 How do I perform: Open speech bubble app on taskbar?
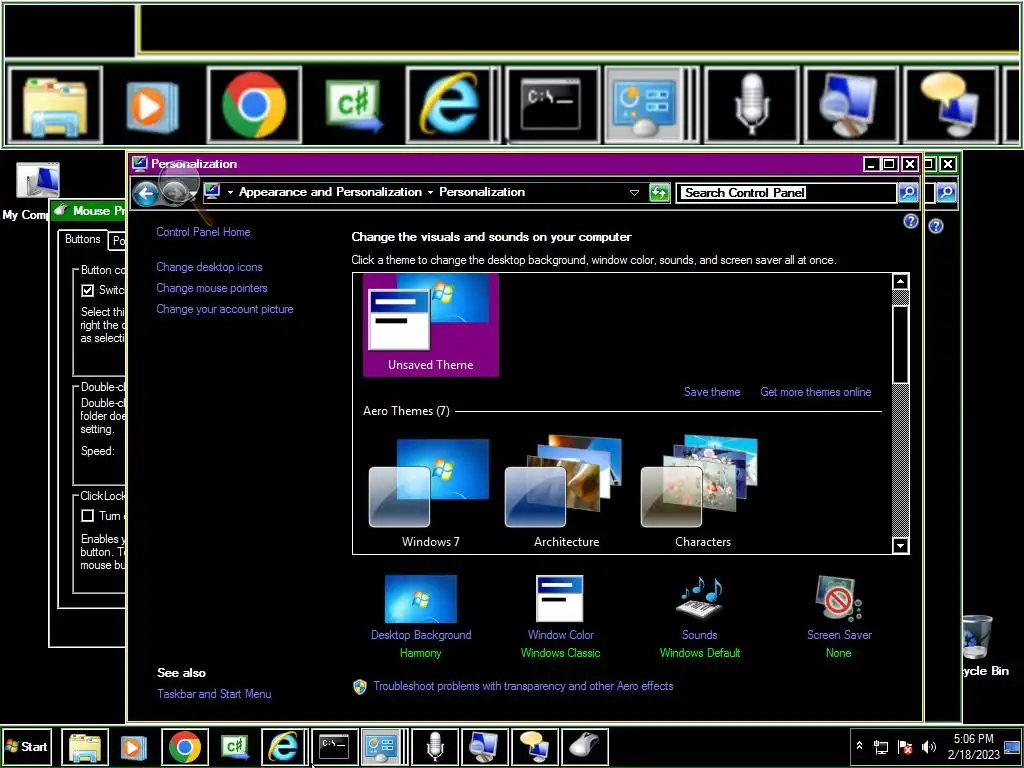[534, 746]
